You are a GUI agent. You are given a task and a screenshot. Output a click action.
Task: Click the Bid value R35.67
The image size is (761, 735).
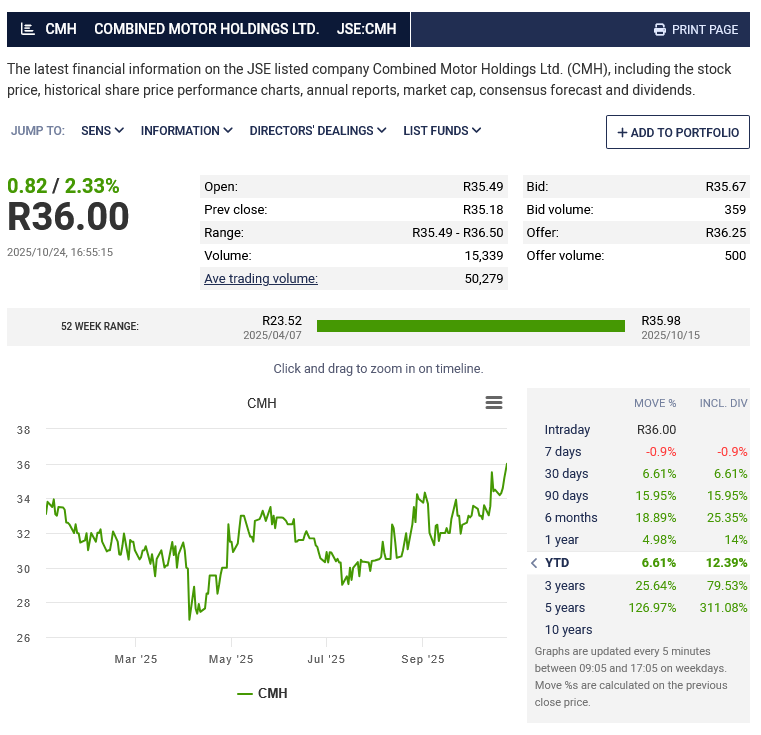[726, 187]
